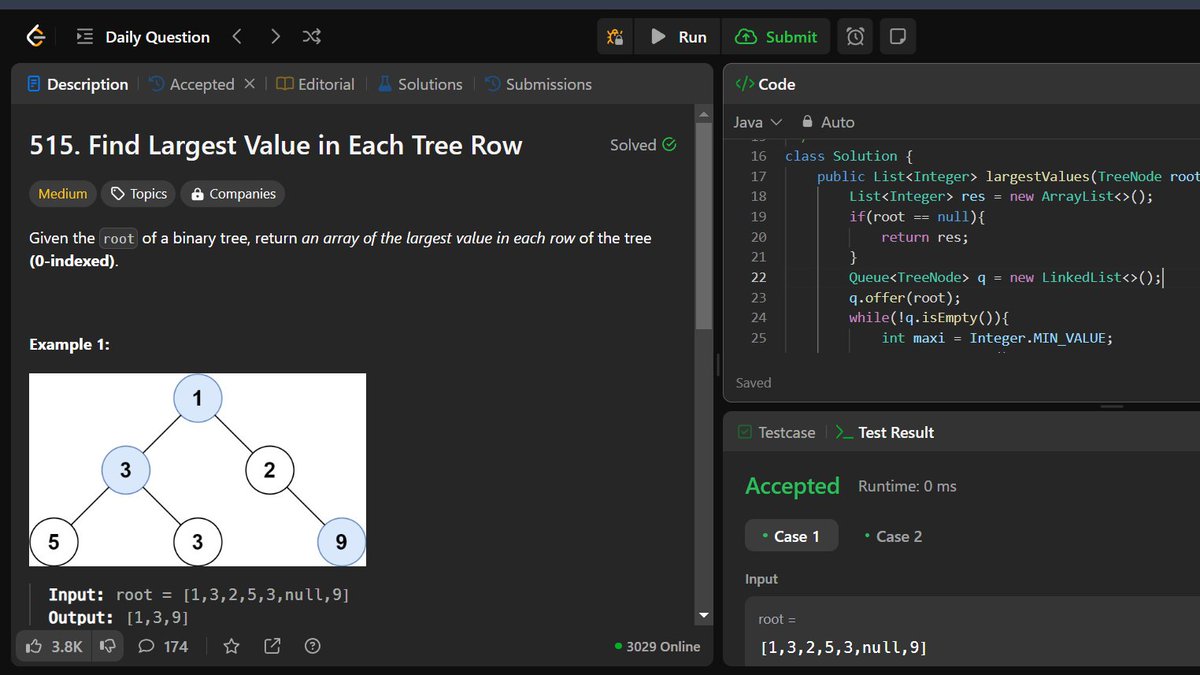Click the Code panel header
The height and width of the screenshot is (675, 1200).
(x=765, y=84)
